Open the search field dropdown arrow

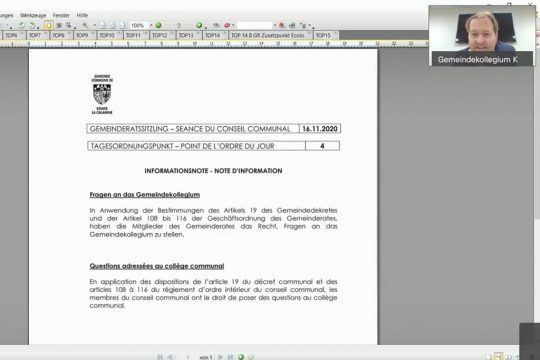pos(275,25)
